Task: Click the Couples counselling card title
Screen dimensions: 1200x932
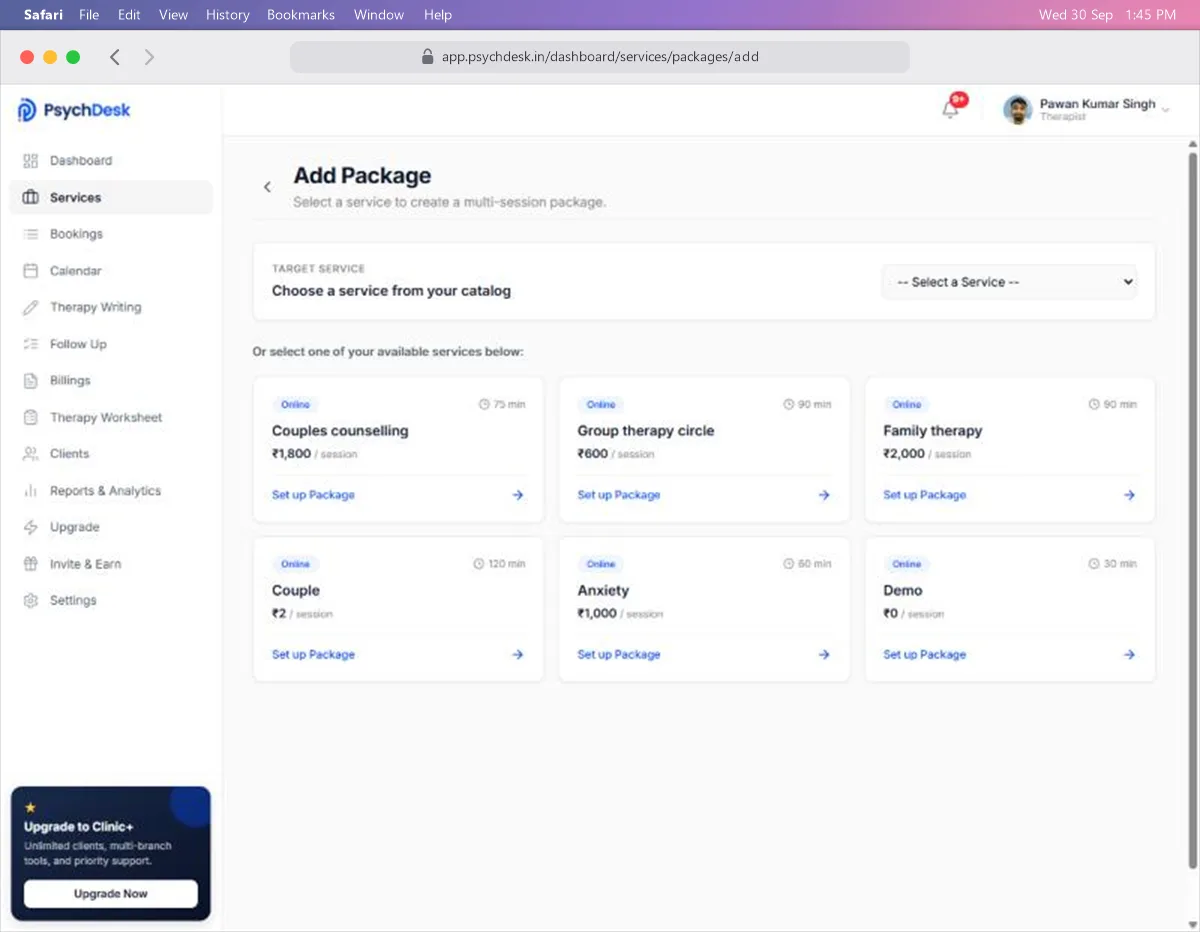Action: [340, 431]
